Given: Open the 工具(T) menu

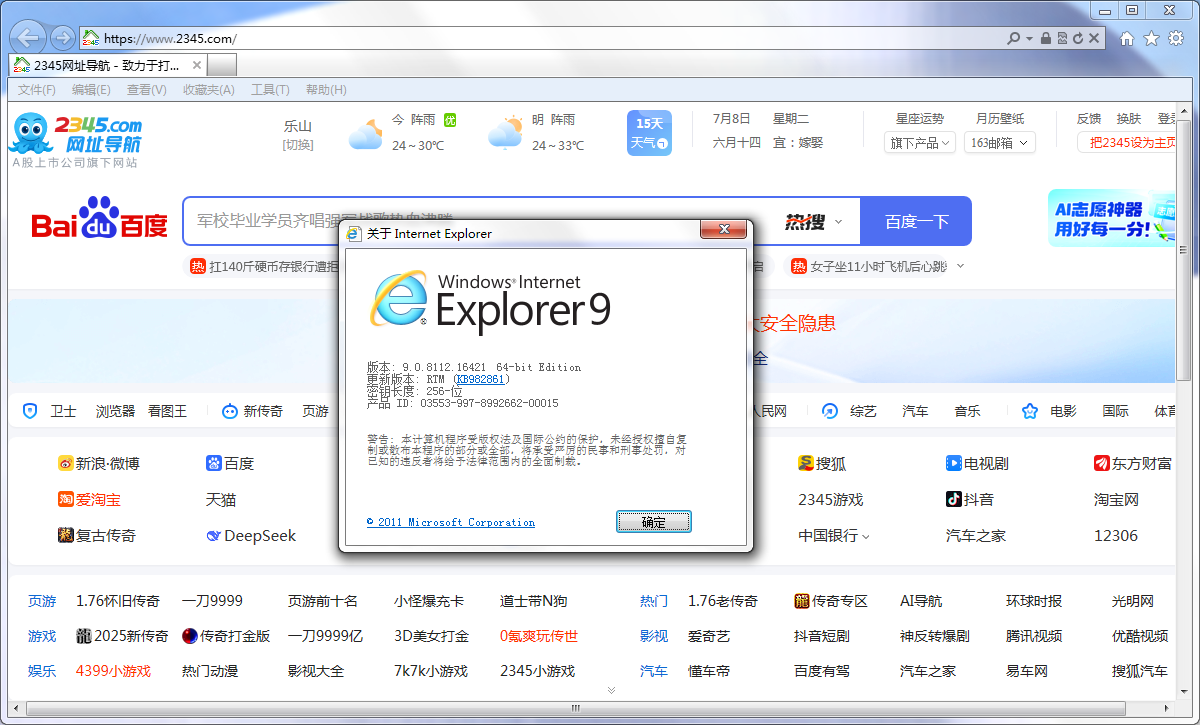Looking at the screenshot, I should tap(270, 90).
